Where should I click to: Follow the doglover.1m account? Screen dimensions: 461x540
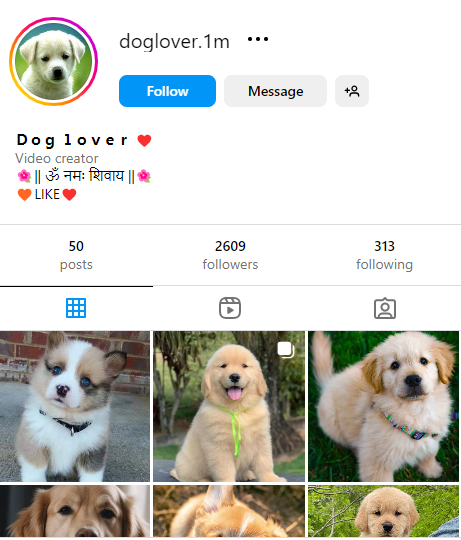coord(167,91)
